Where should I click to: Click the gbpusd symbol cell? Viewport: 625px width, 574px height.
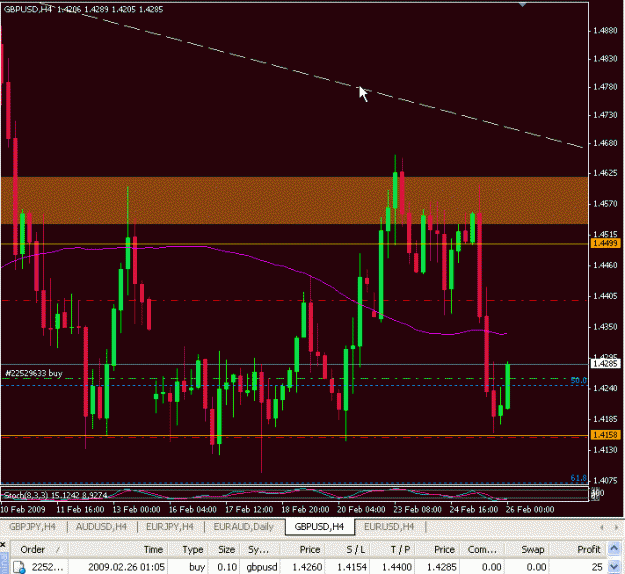click(x=262, y=567)
